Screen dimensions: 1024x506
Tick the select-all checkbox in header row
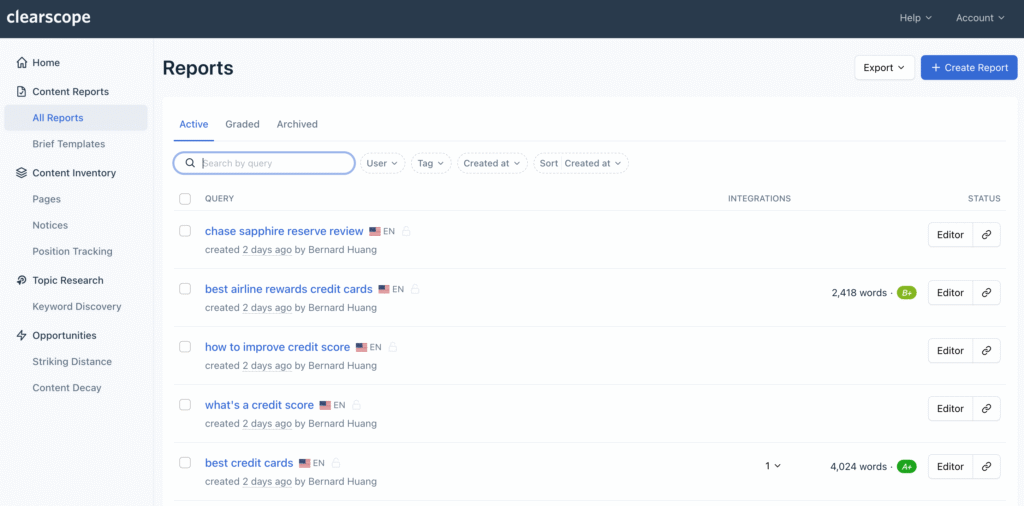point(185,198)
